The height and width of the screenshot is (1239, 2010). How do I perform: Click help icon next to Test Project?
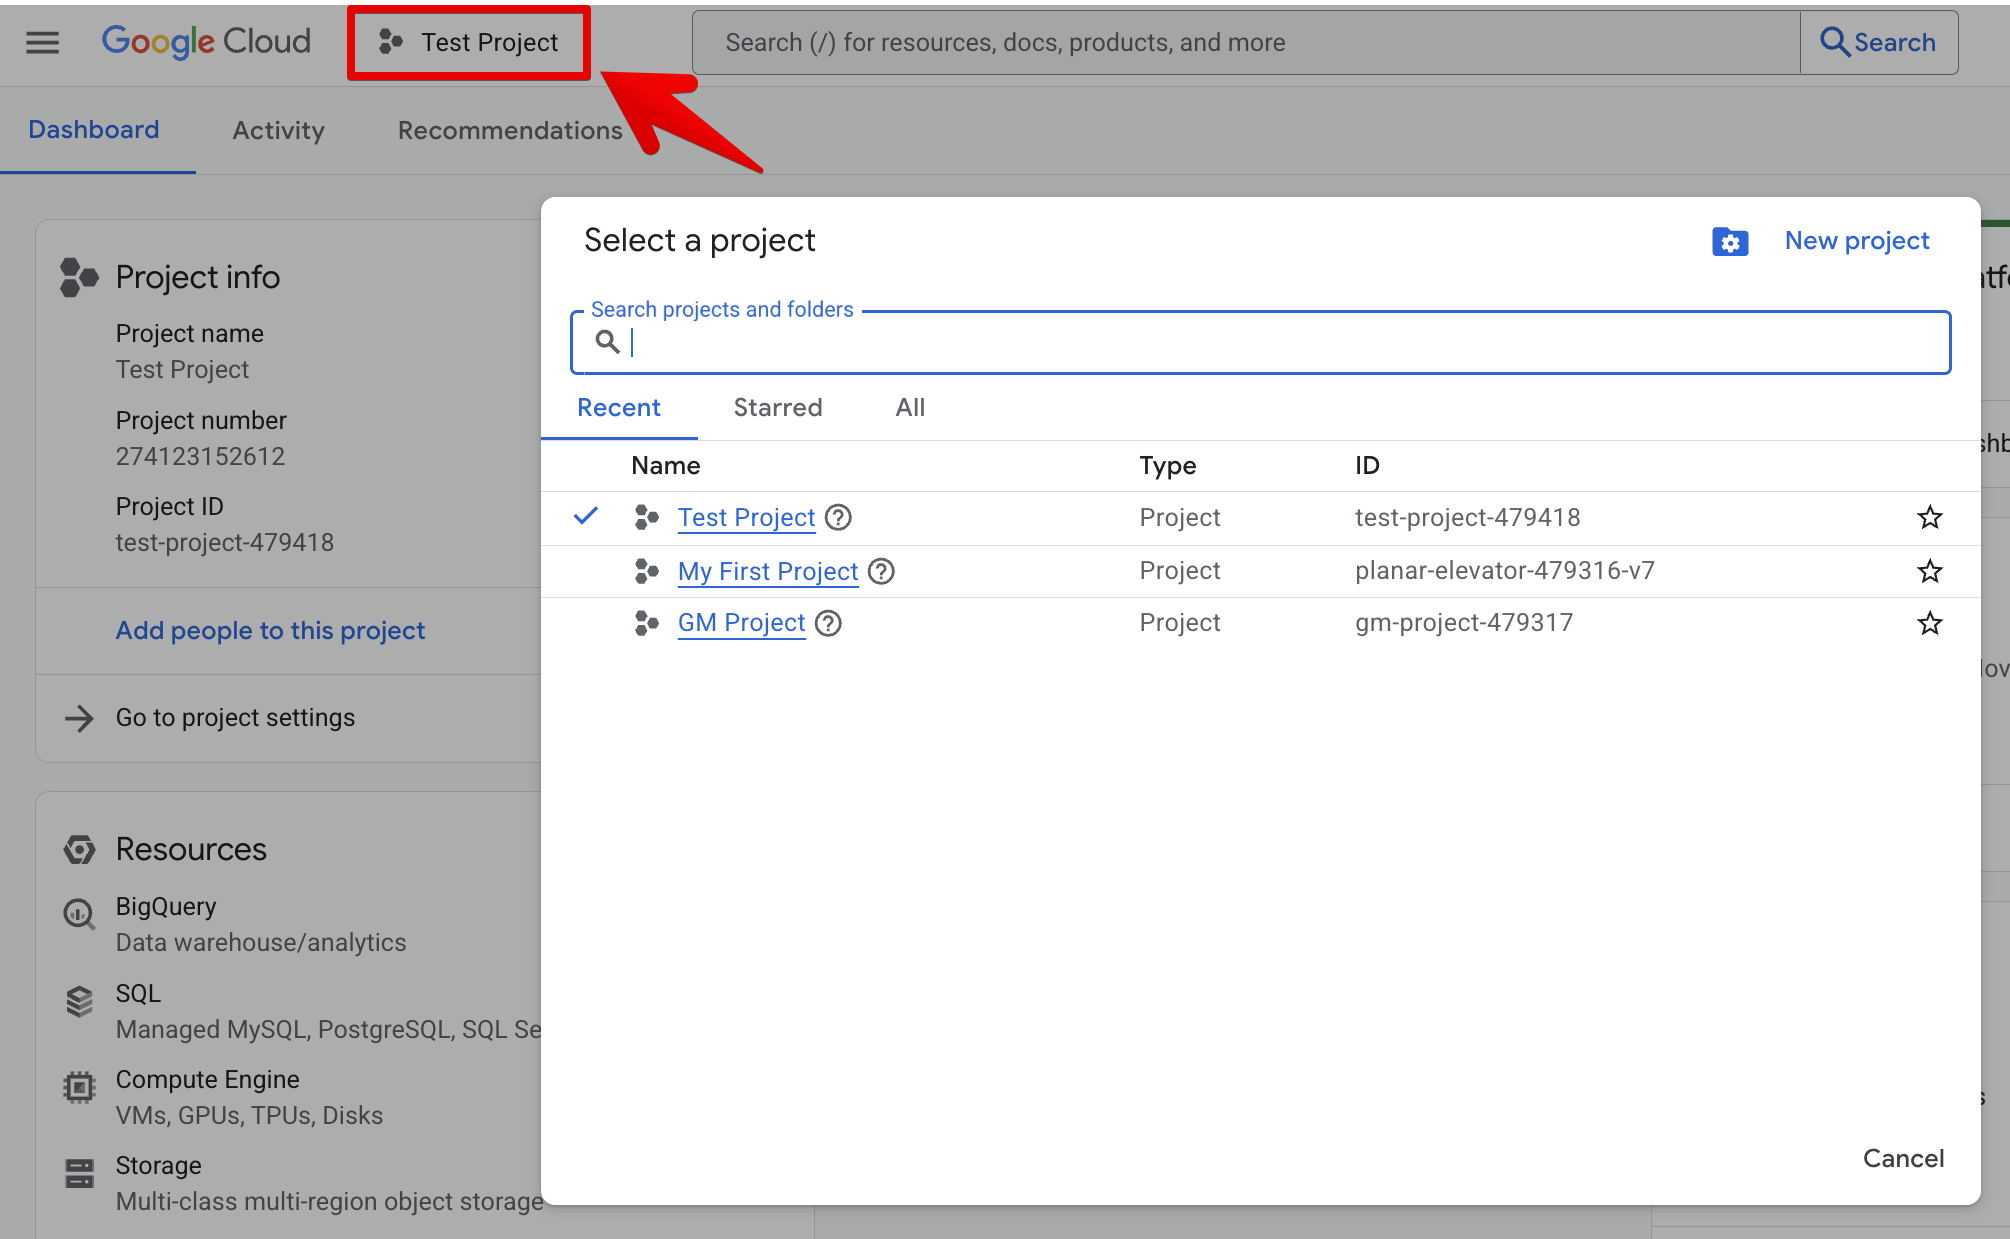click(x=838, y=517)
